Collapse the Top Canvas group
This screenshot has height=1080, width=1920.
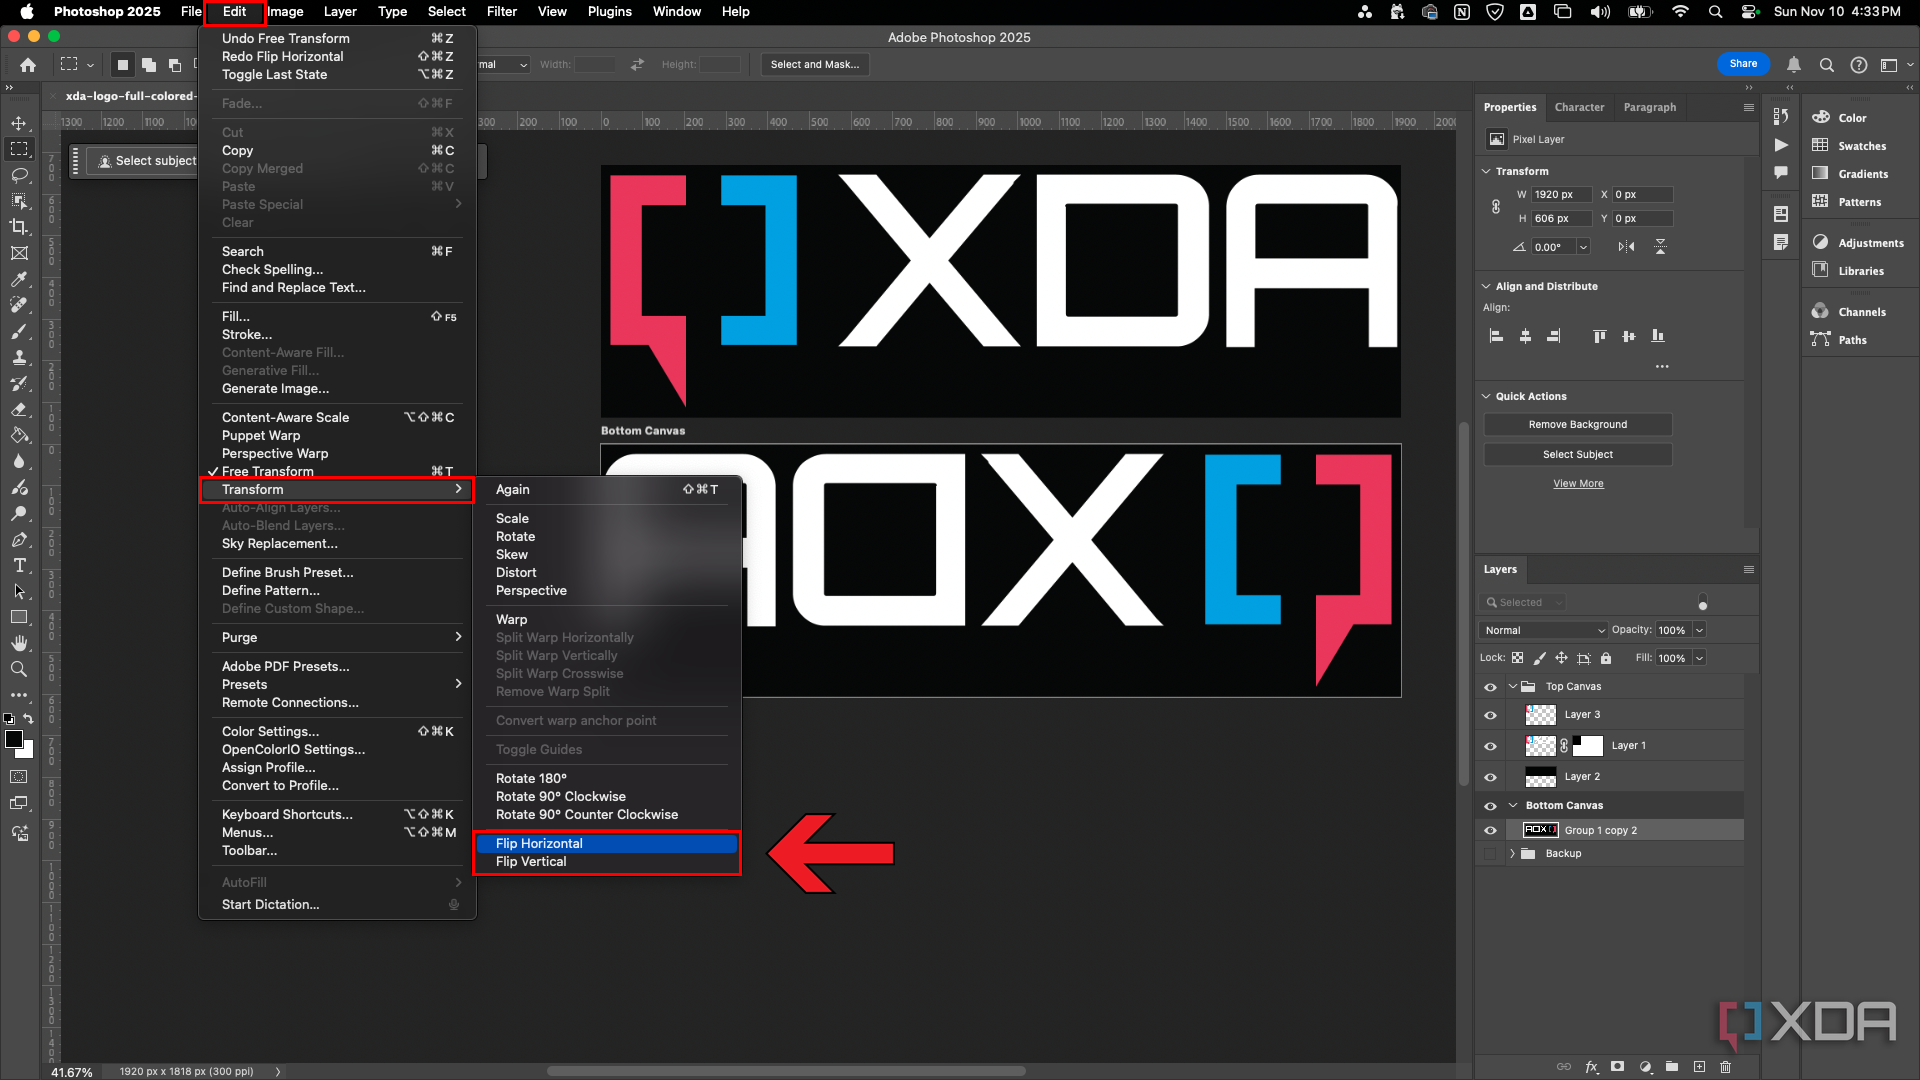(1513, 687)
